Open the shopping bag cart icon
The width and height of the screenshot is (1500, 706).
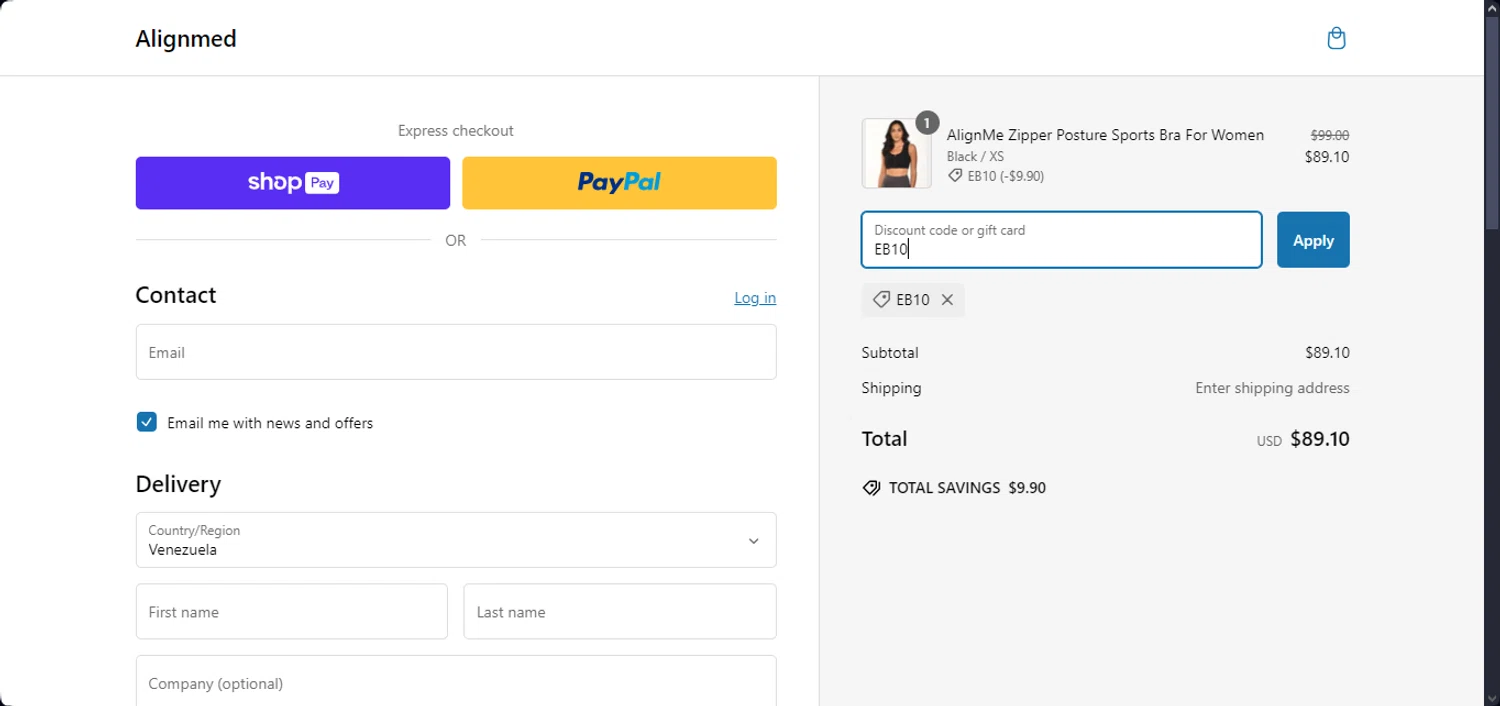[x=1336, y=39]
